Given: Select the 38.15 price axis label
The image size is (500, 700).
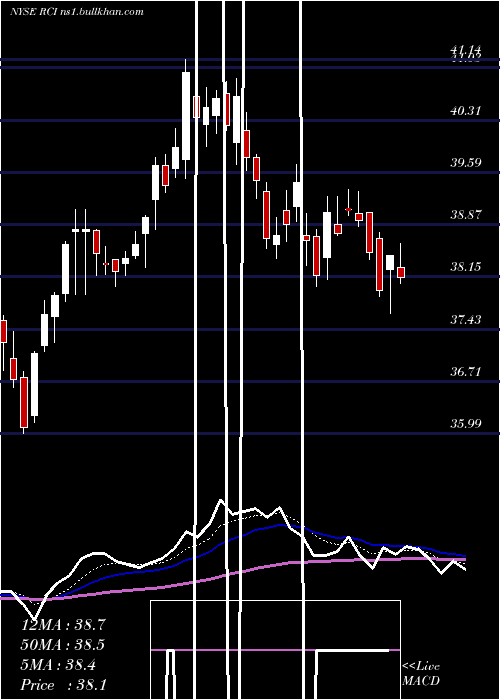Looking at the screenshot, I should coord(466,267).
